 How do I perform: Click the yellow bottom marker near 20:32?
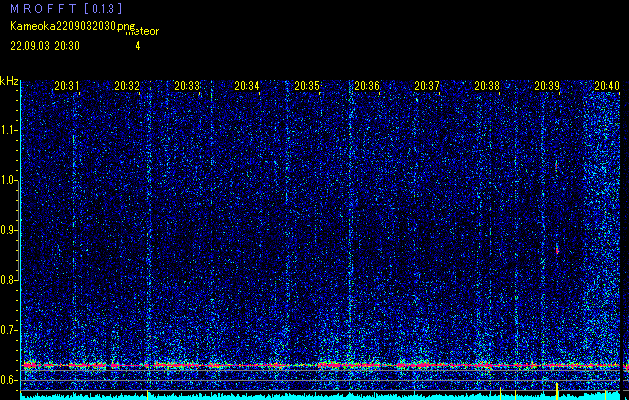148,394
